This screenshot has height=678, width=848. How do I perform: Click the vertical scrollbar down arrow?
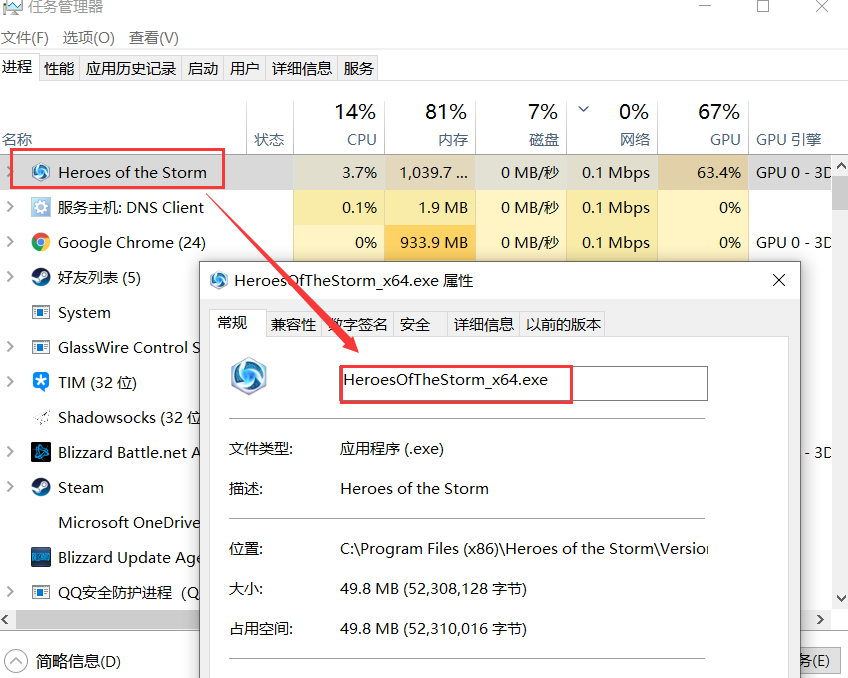pos(840,599)
